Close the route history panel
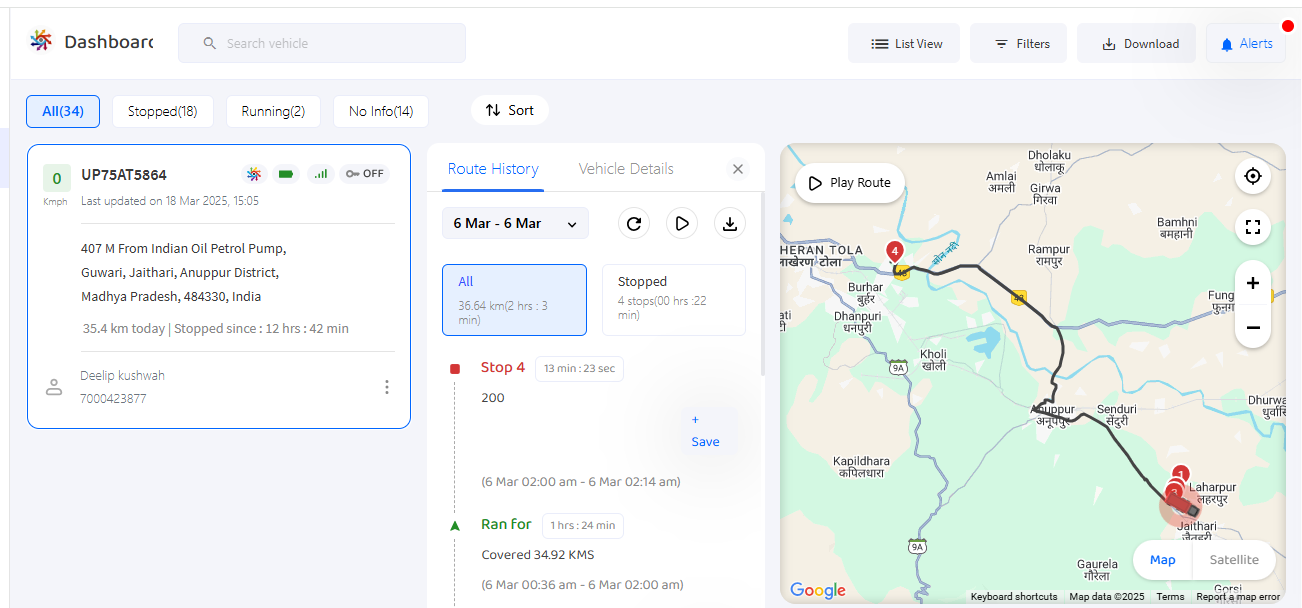1302x608 pixels. pyautogui.click(x=738, y=169)
